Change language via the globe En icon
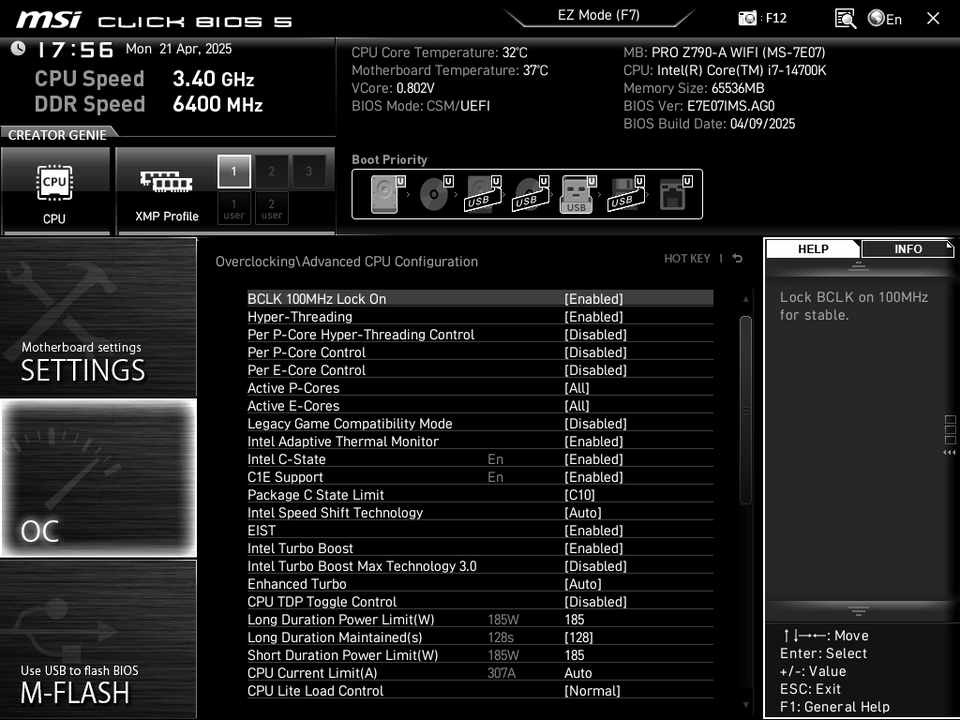960x720 pixels. coord(885,19)
